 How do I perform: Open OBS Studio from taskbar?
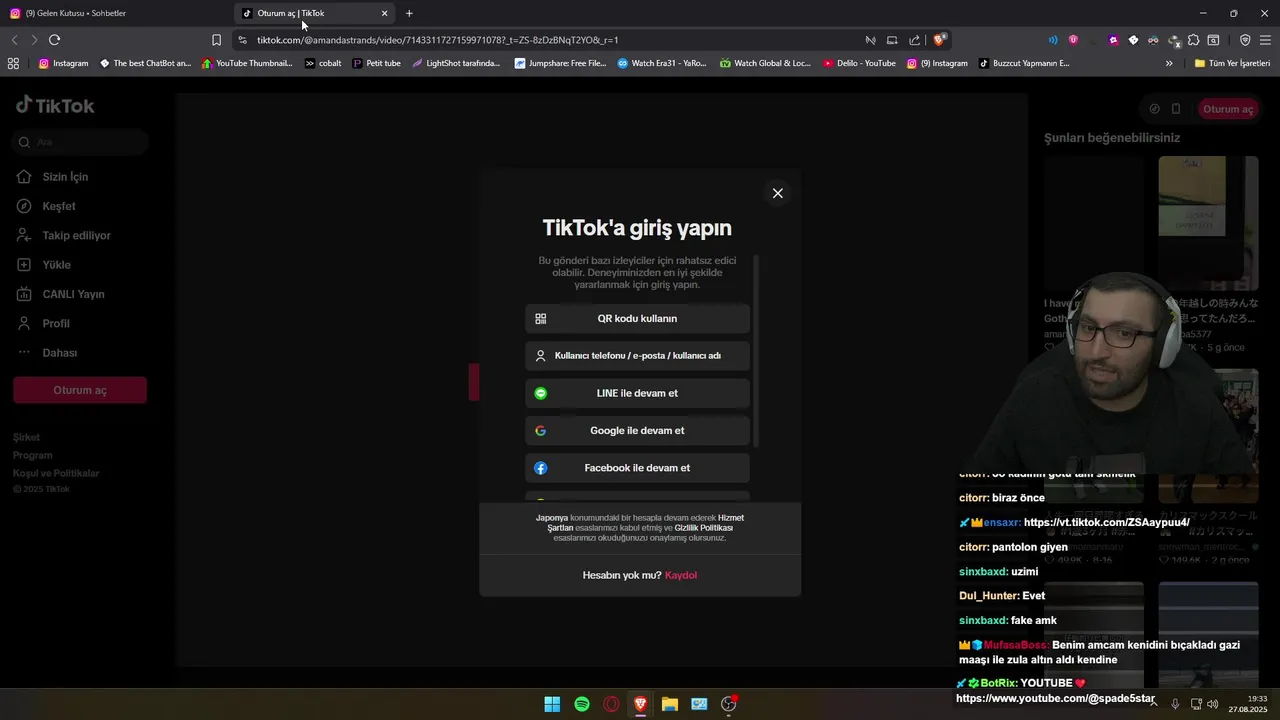pos(729,704)
